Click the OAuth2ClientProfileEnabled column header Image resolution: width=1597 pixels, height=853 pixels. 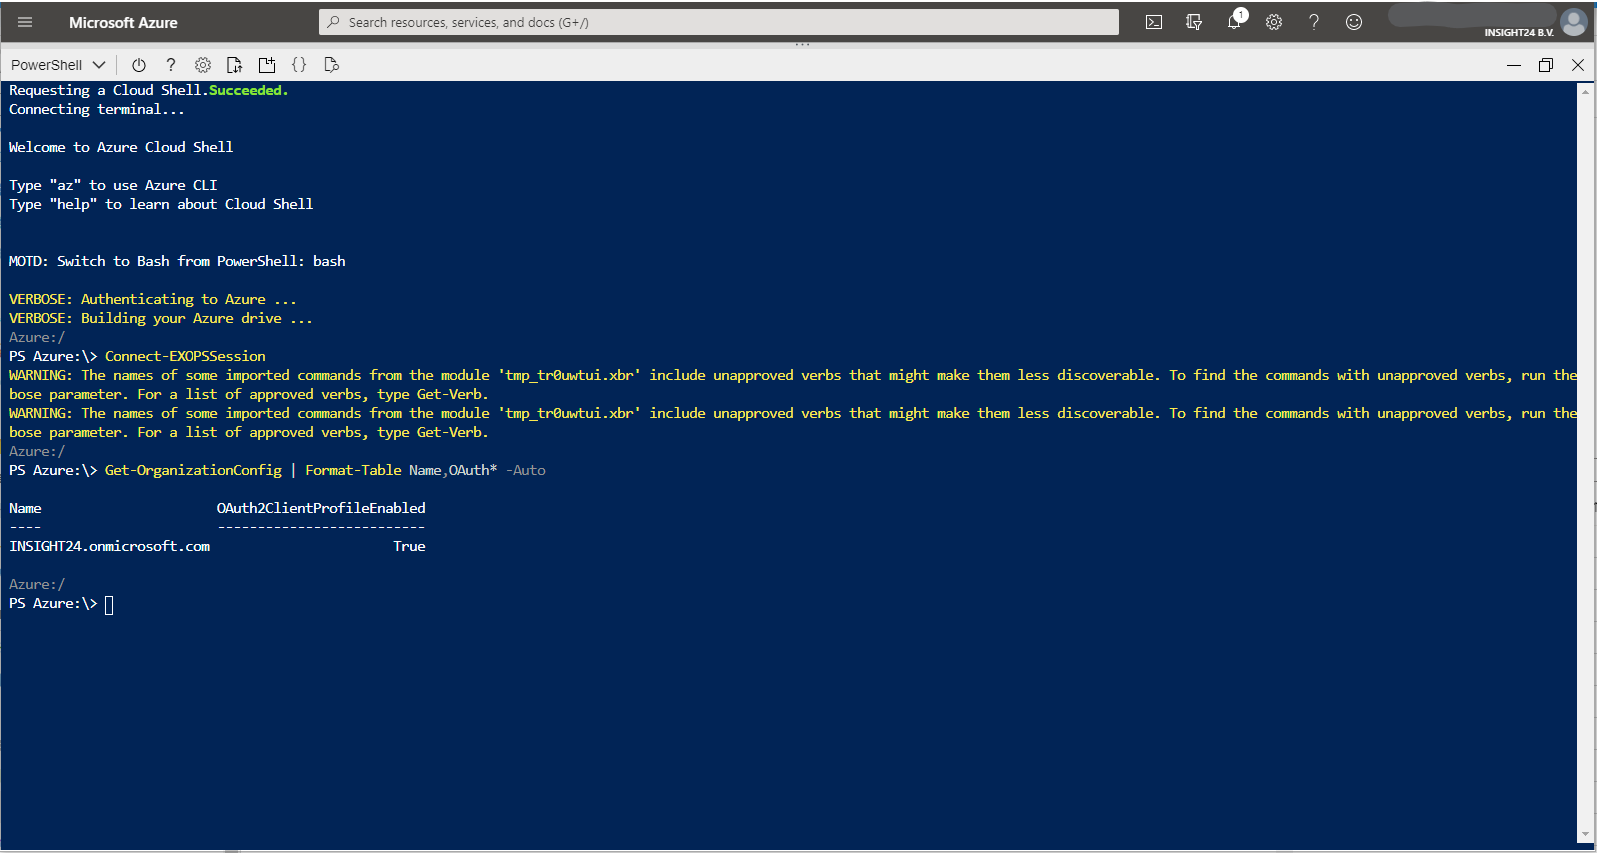point(321,508)
